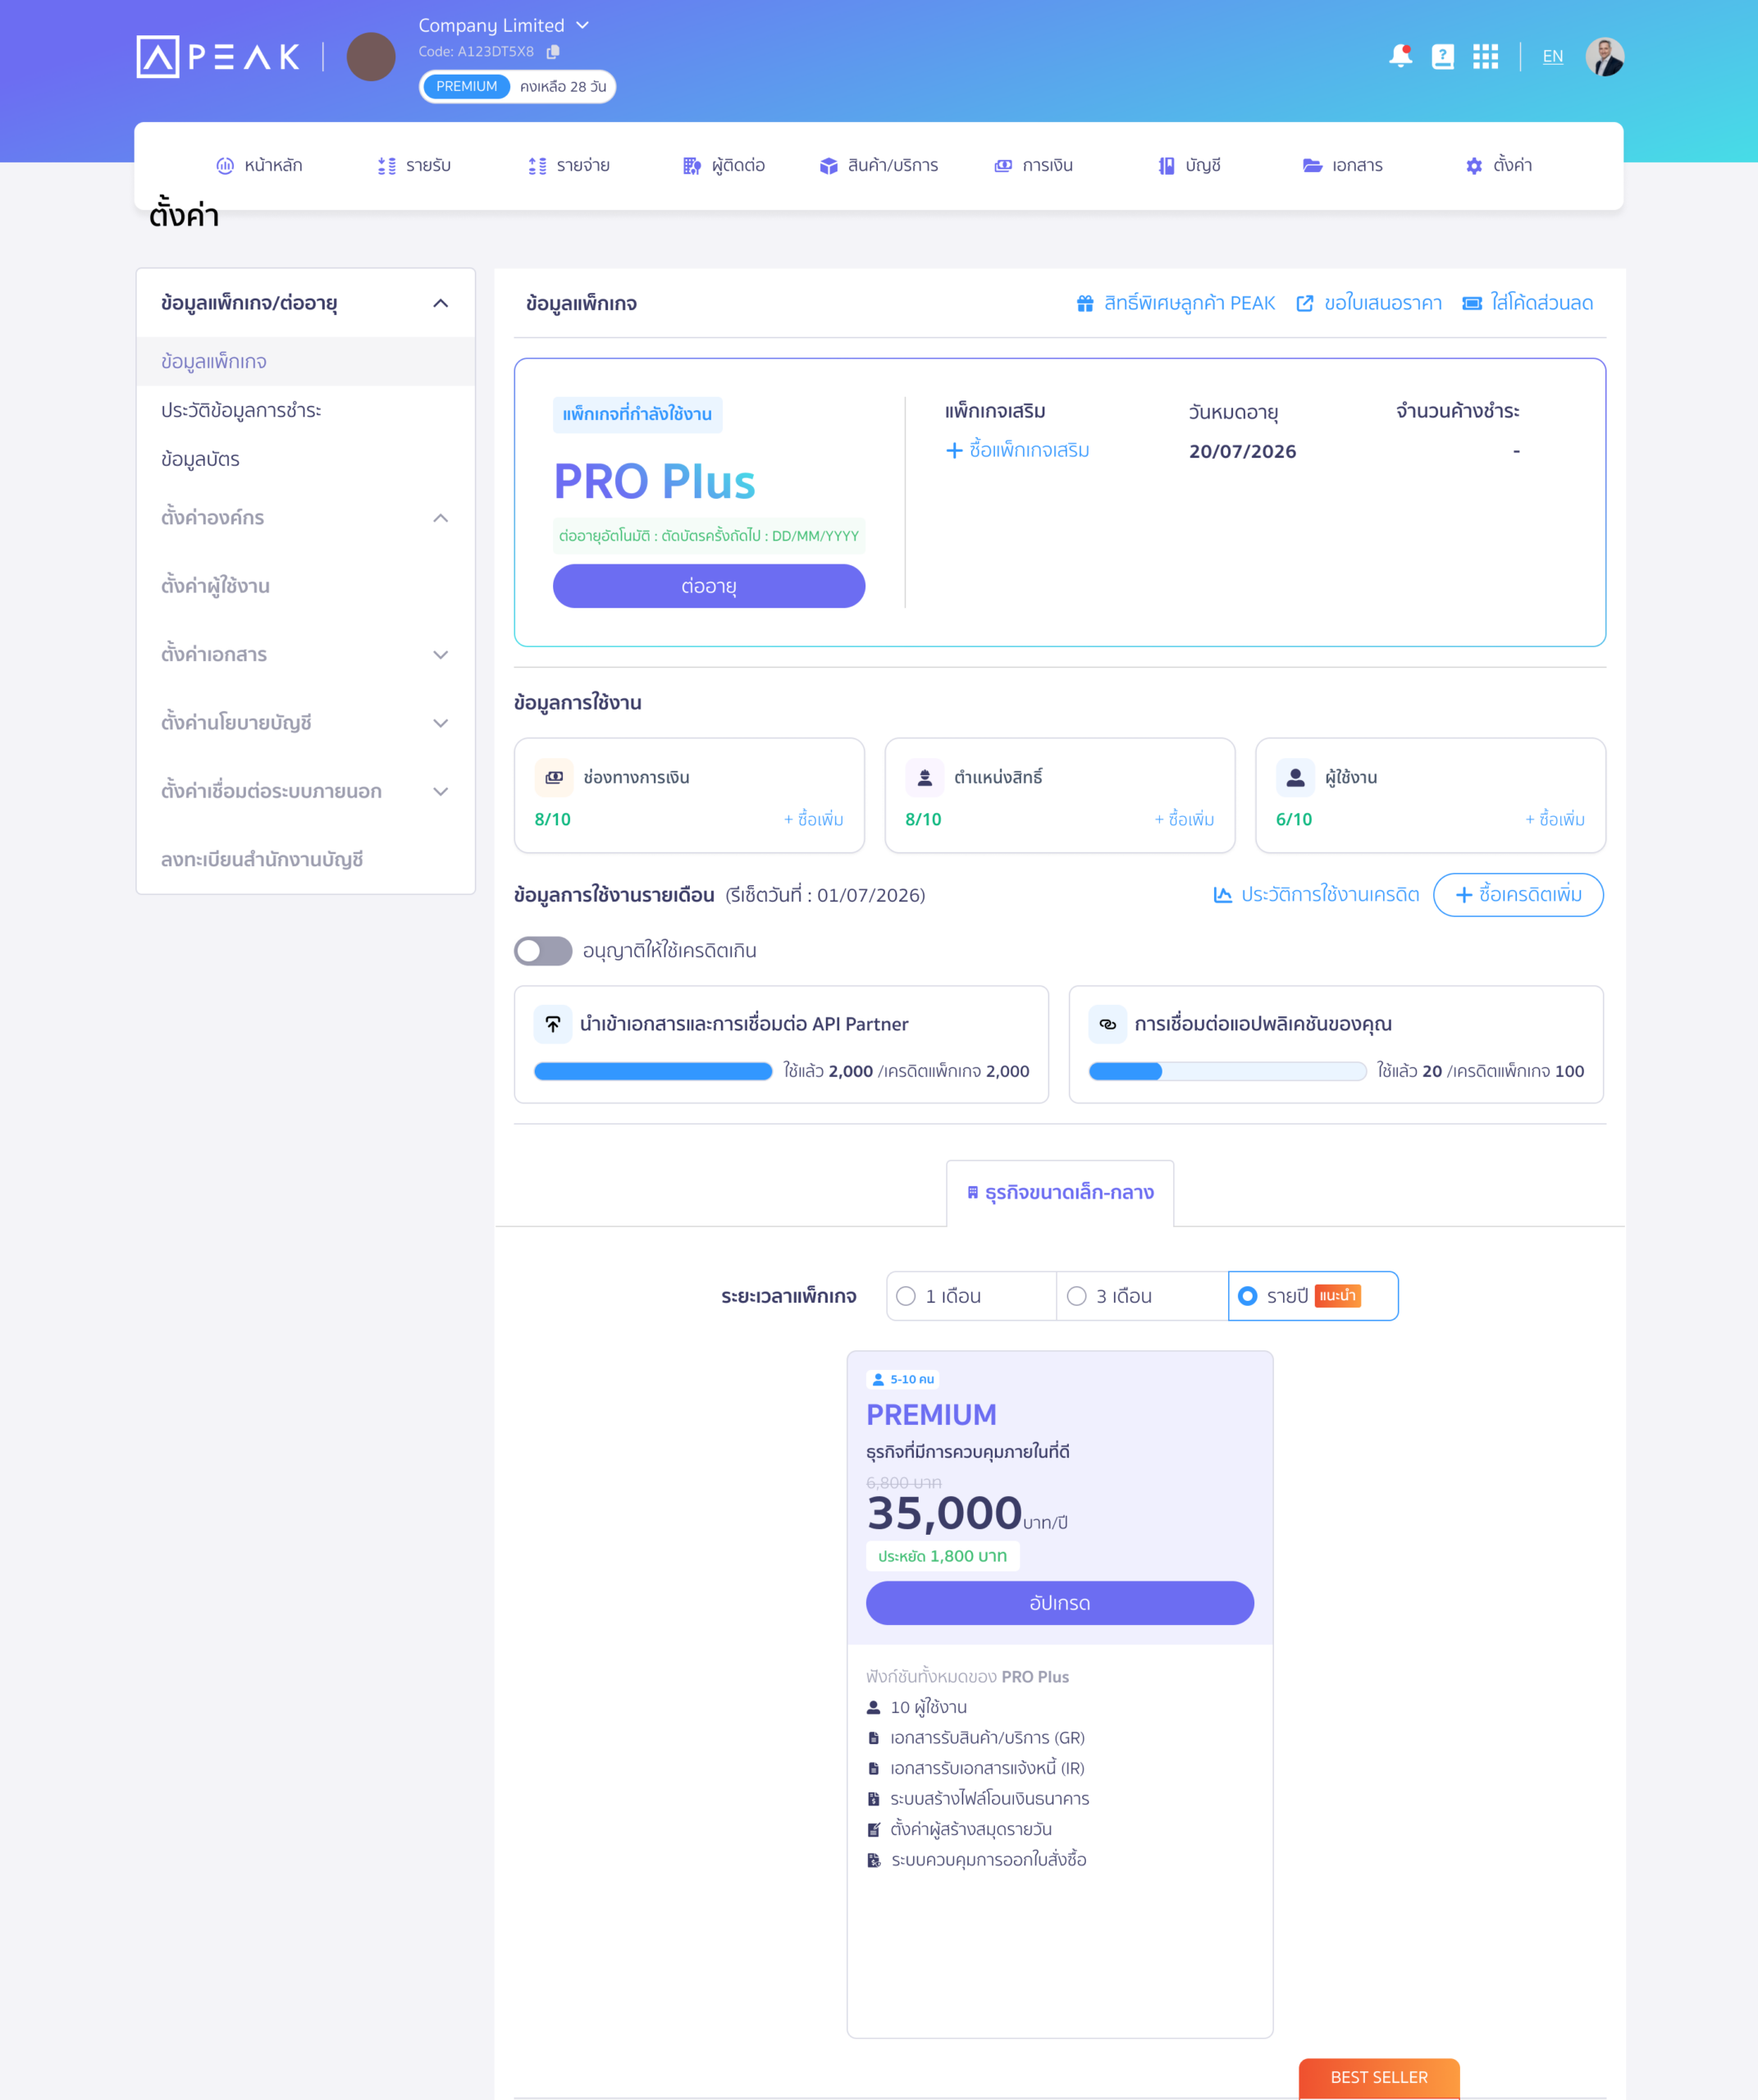Click the ตำแหน่งสิทธิ์ card icon
Image resolution: width=1758 pixels, height=2100 pixels.
925,777
